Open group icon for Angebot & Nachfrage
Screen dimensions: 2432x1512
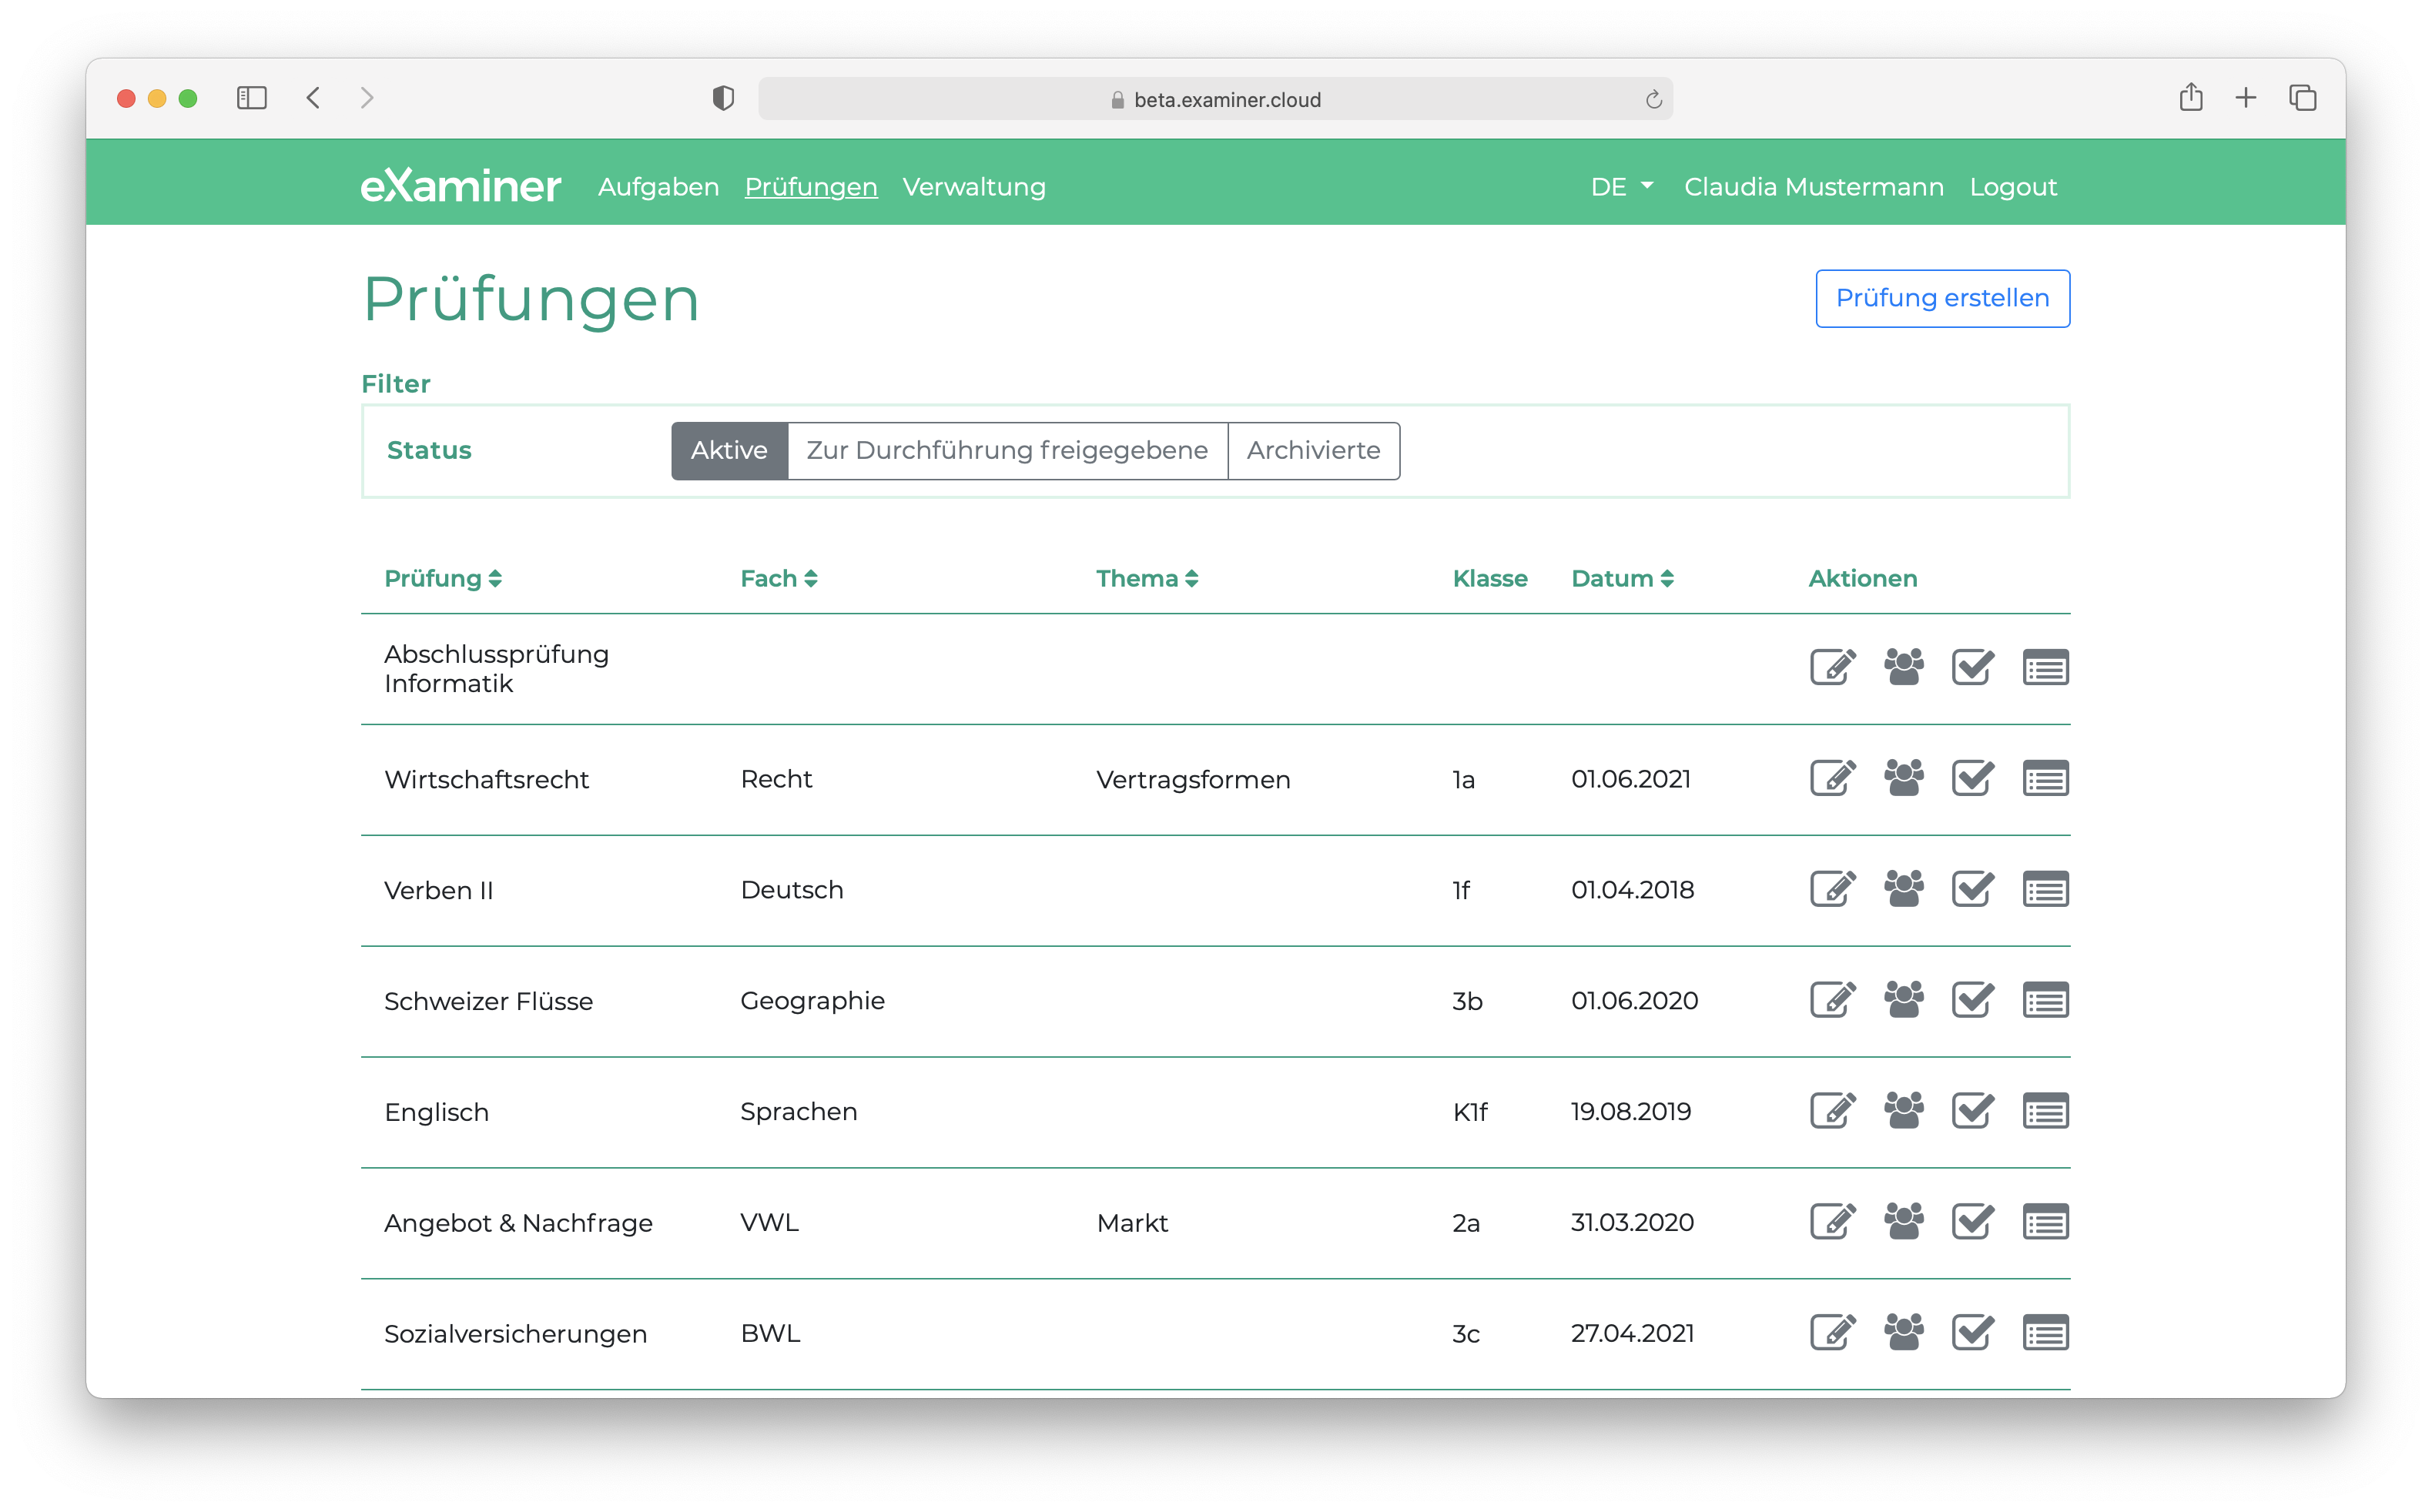click(x=1903, y=1222)
